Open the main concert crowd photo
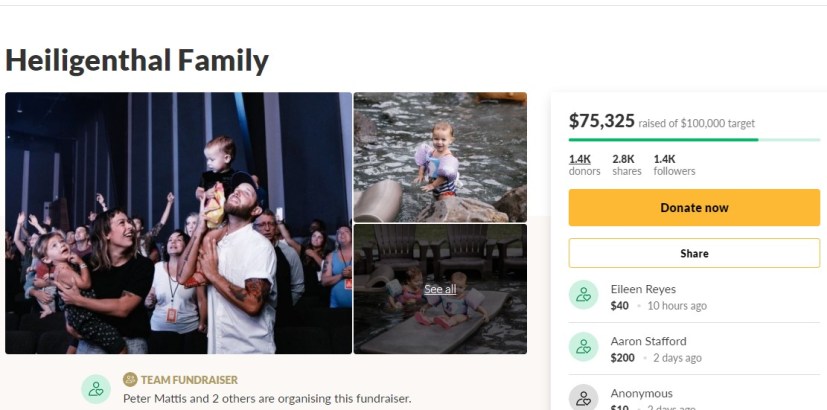 178,223
